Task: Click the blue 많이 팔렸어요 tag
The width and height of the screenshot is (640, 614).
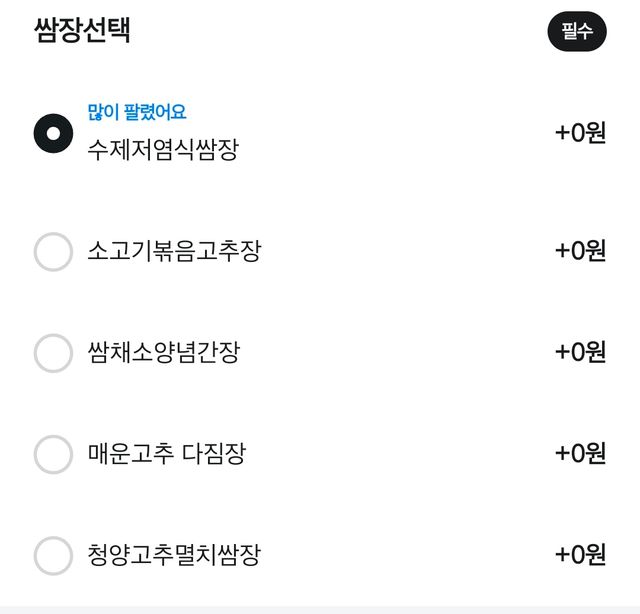Action: pos(137,112)
